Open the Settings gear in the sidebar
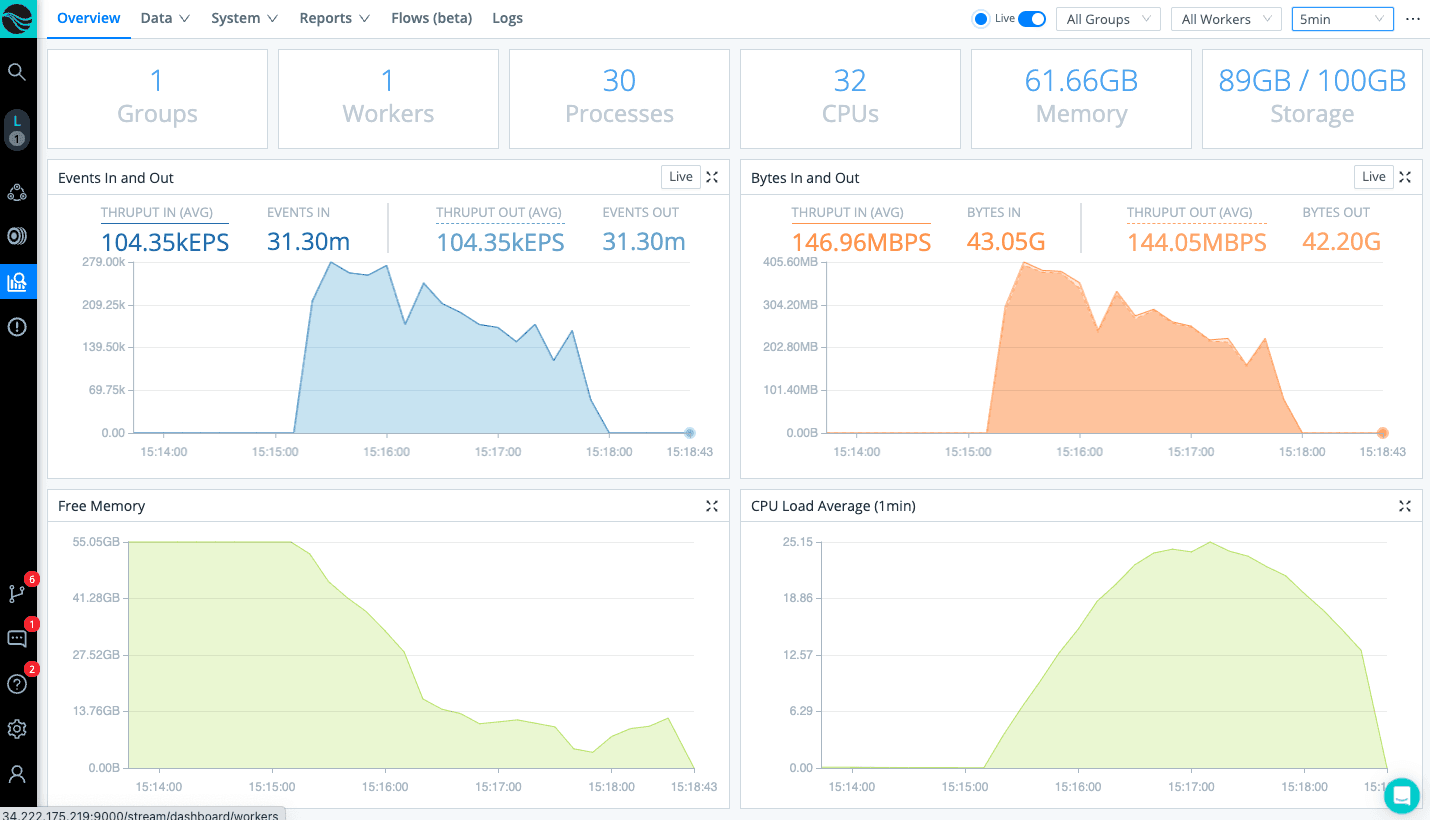1430x820 pixels. 17,729
